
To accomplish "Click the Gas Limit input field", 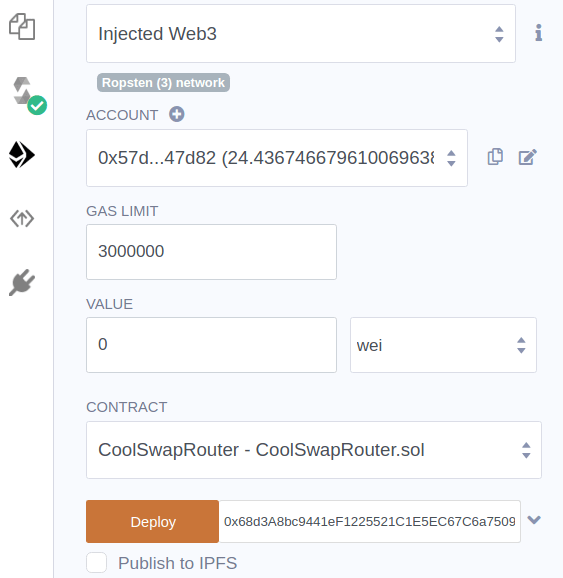I will click(211, 252).
